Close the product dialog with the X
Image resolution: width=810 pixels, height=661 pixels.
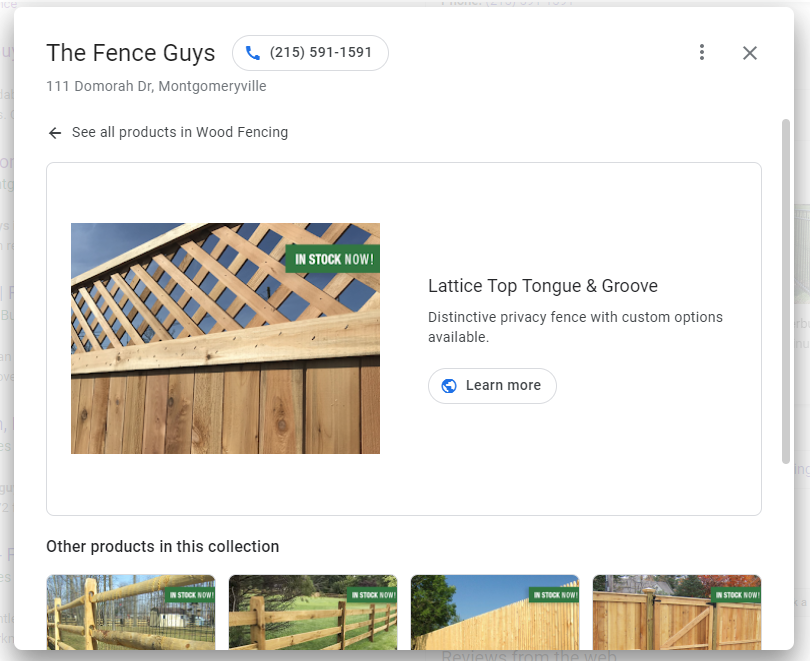[x=750, y=53]
